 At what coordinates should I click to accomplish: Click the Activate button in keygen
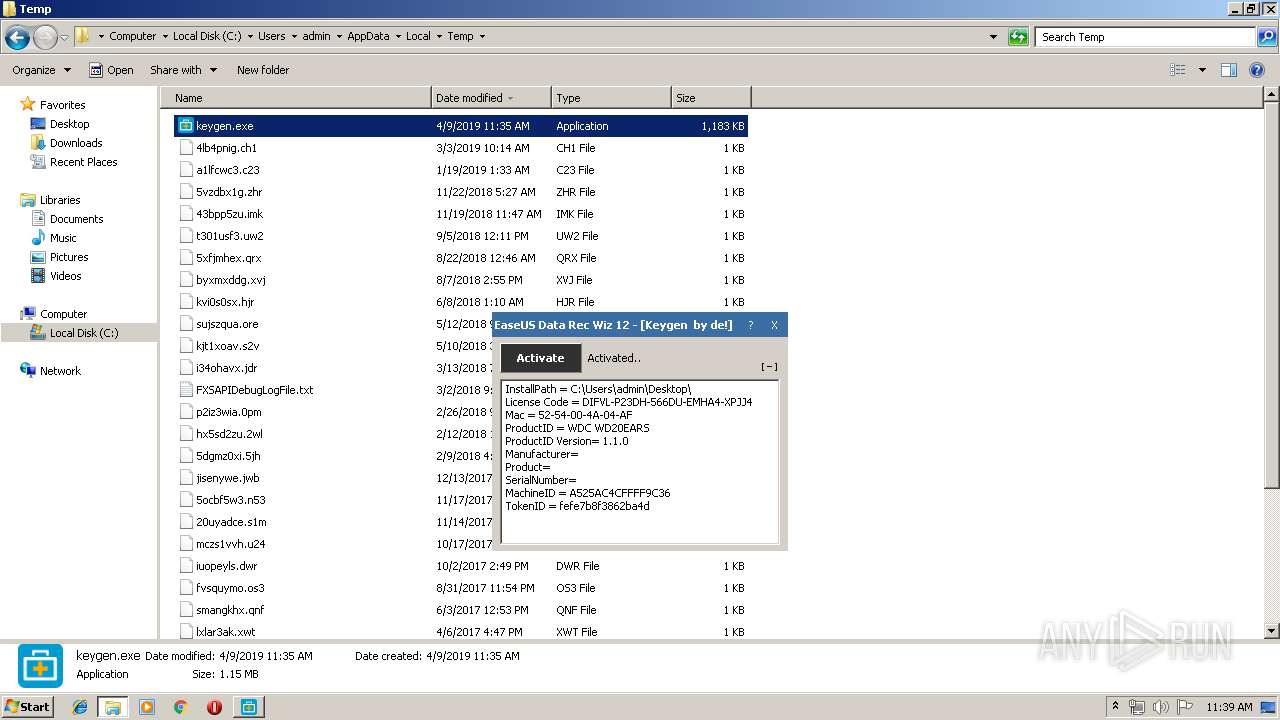click(x=540, y=358)
